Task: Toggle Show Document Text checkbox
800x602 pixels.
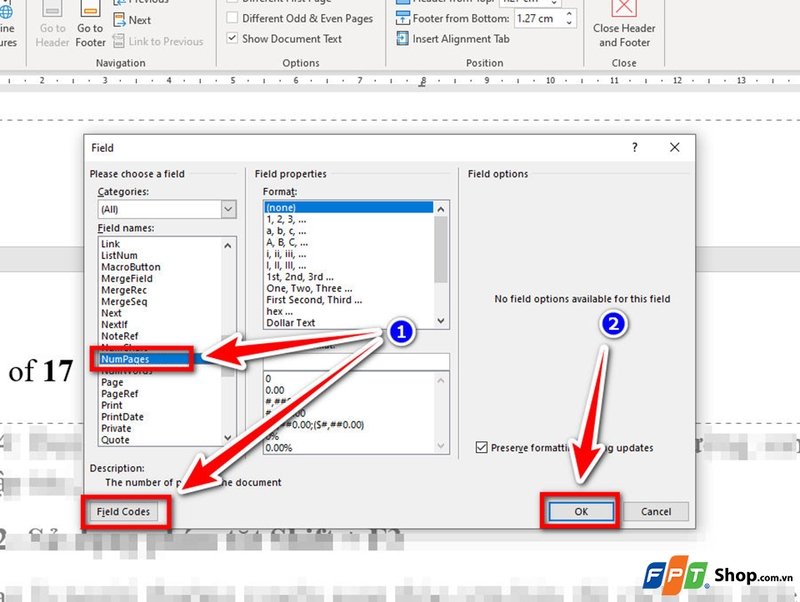Action: pyautogui.click(x=233, y=39)
